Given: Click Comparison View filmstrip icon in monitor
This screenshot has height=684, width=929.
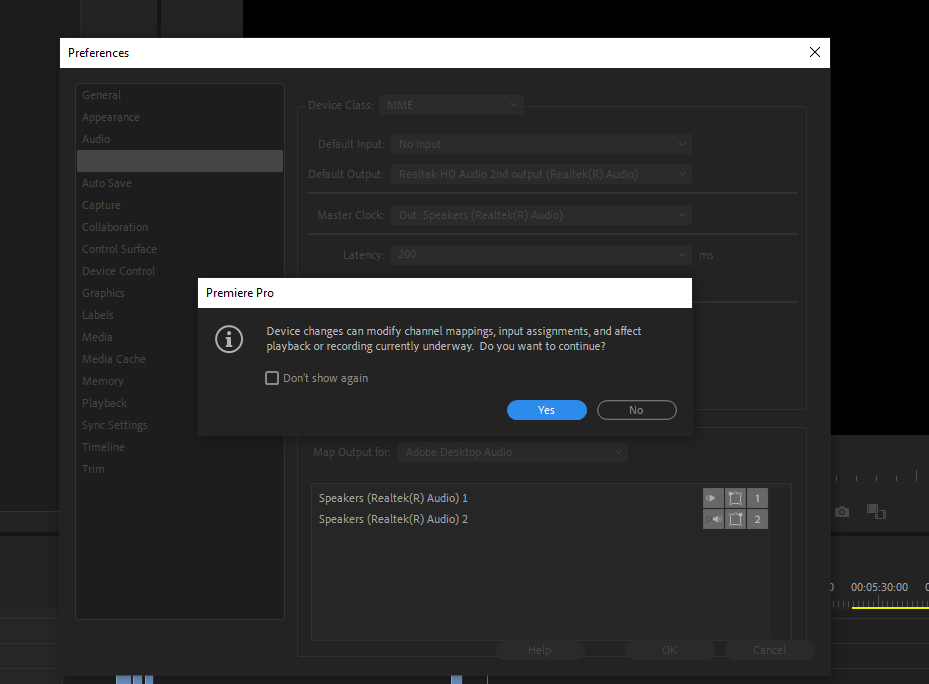Looking at the screenshot, I should (876, 512).
